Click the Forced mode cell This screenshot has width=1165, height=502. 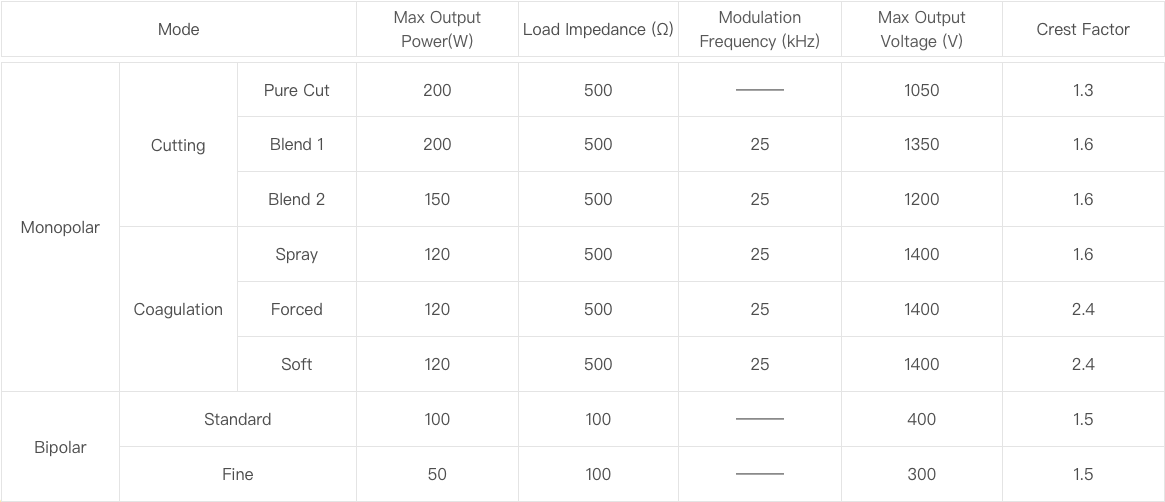pos(296,309)
